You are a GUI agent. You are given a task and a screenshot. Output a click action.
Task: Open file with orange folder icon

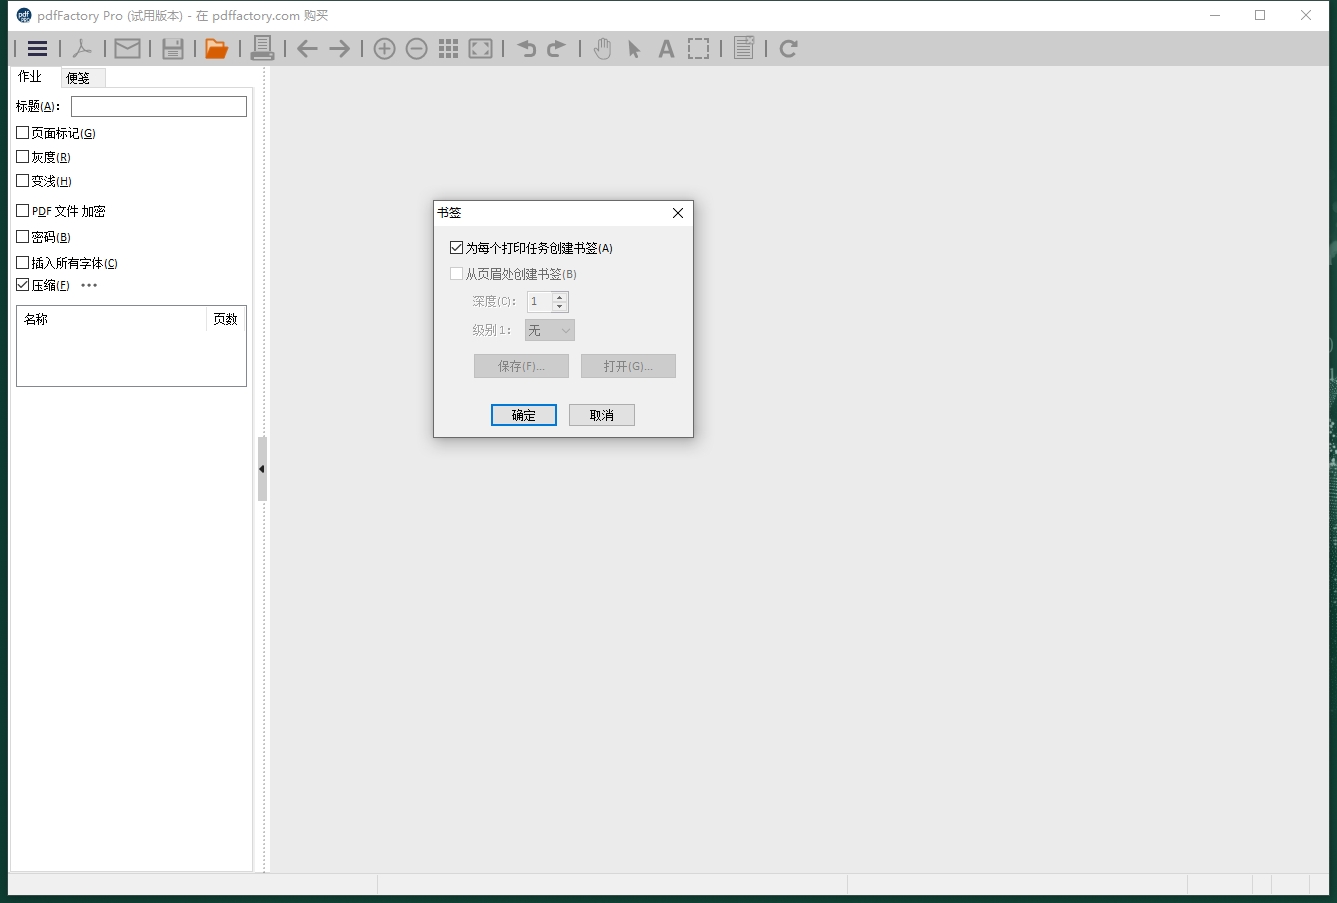217,48
